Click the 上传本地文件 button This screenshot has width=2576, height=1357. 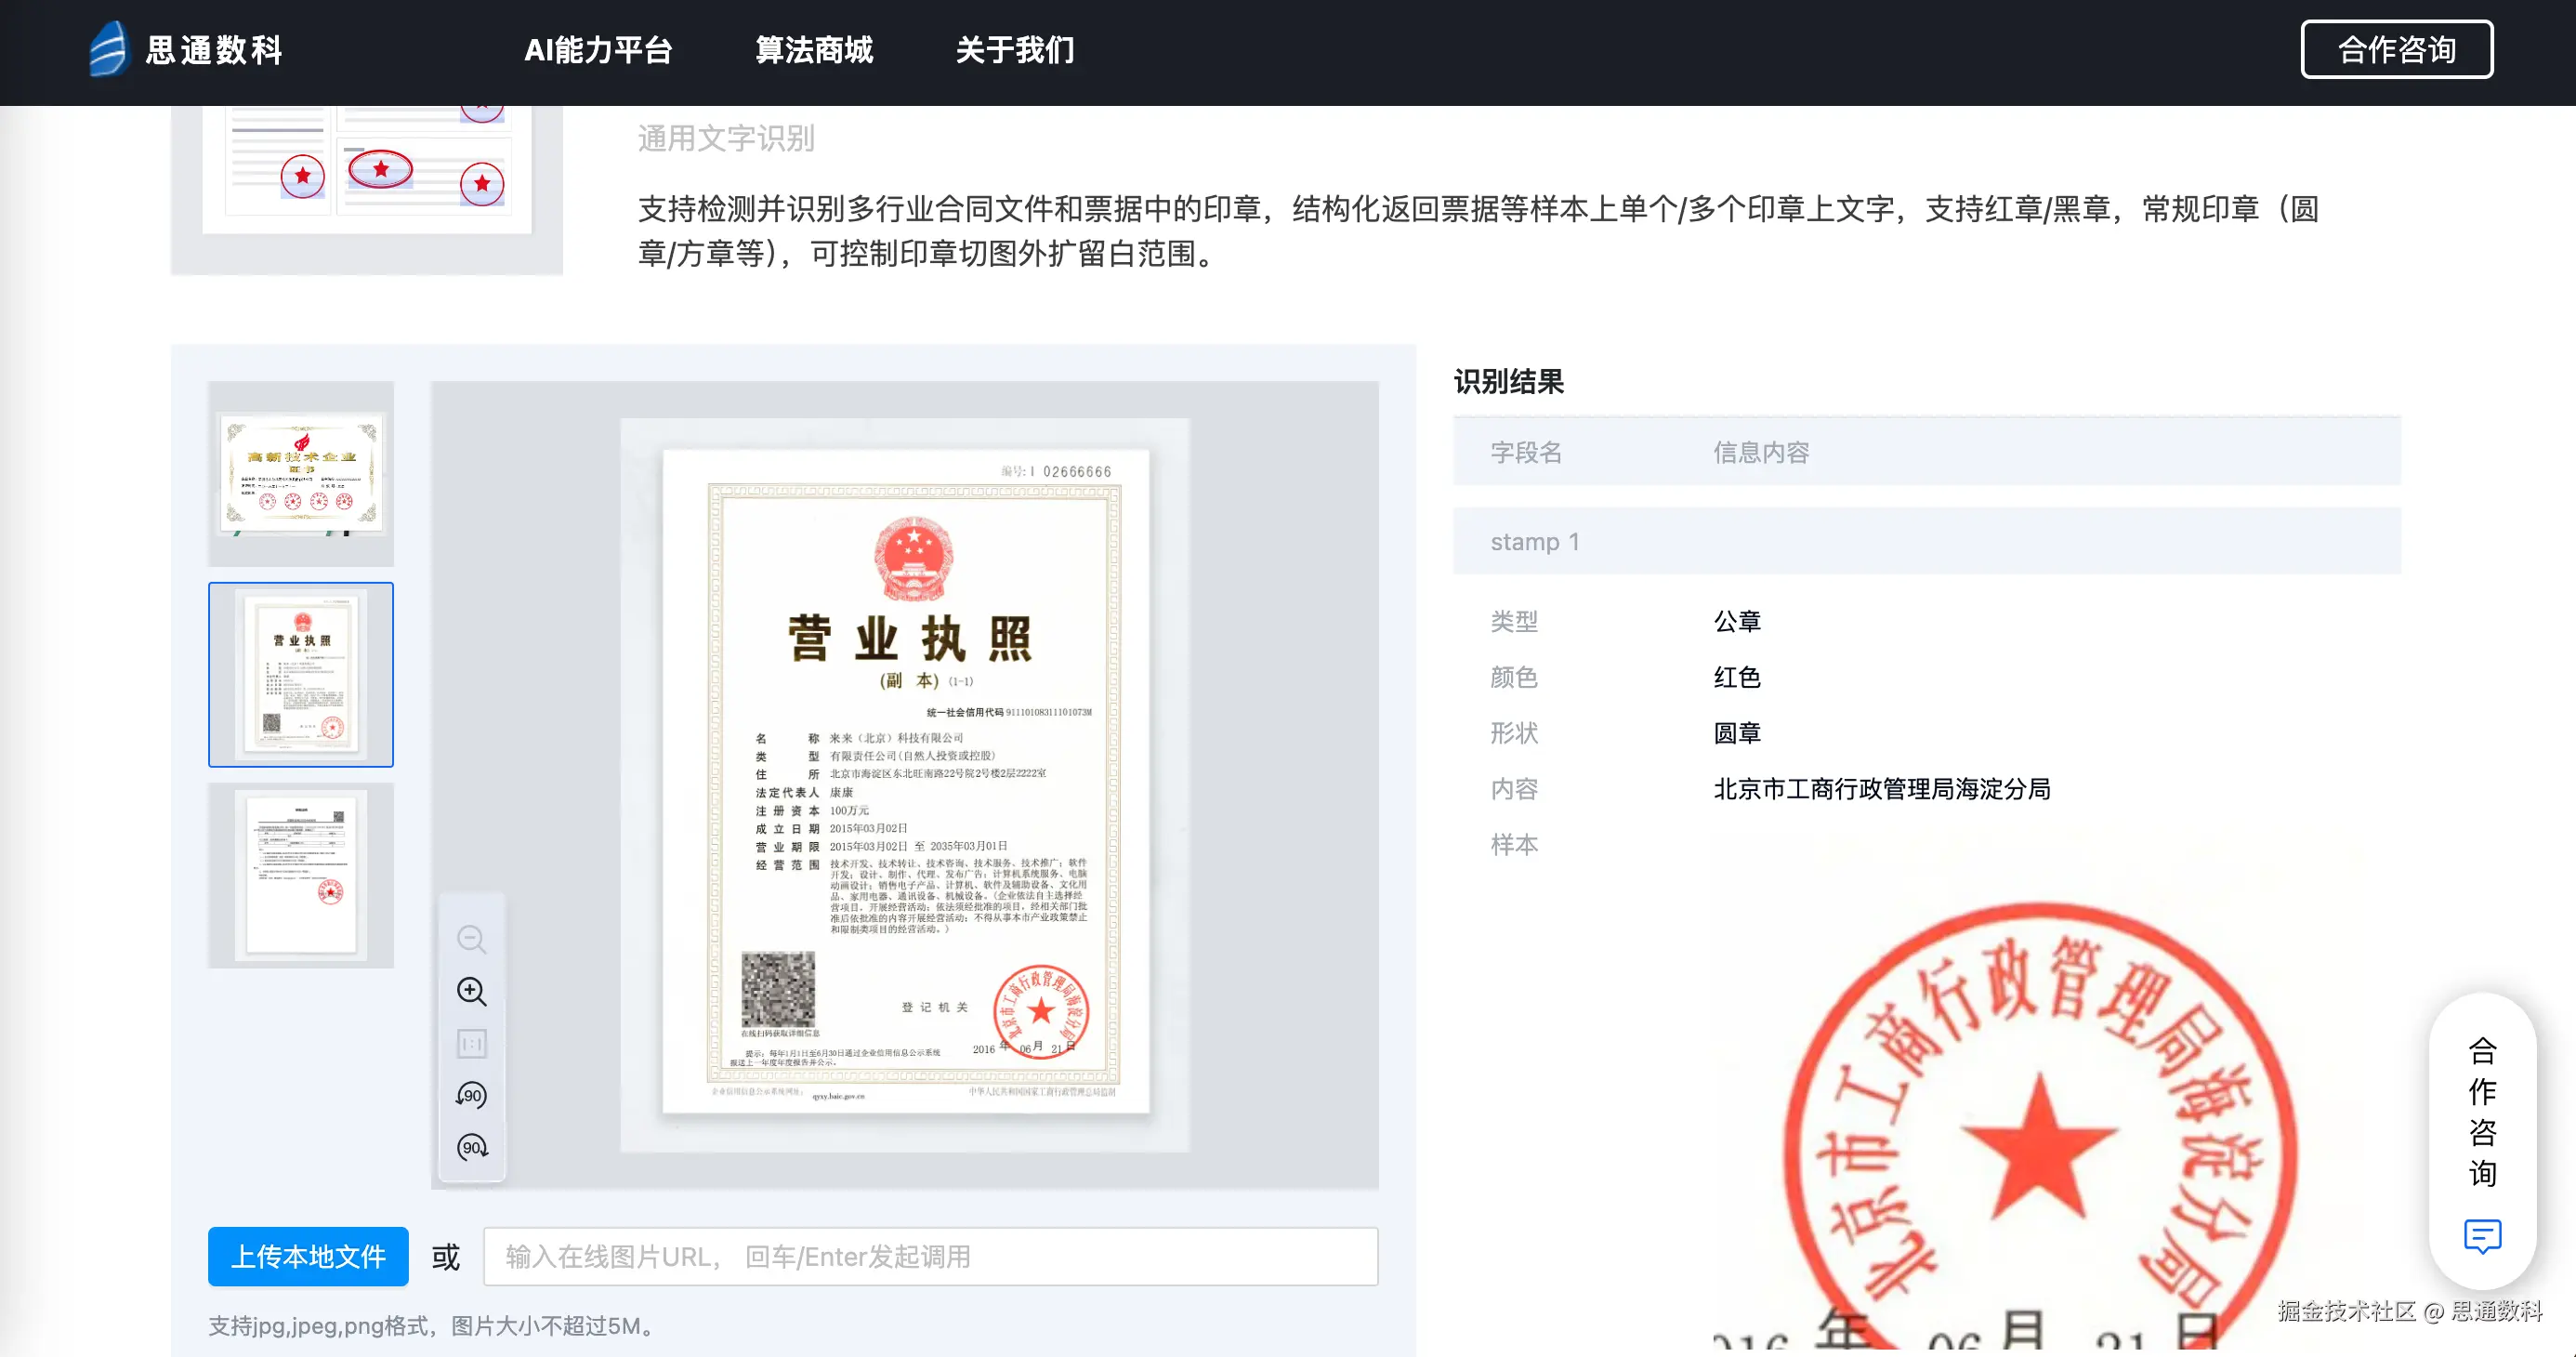(308, 1256)
